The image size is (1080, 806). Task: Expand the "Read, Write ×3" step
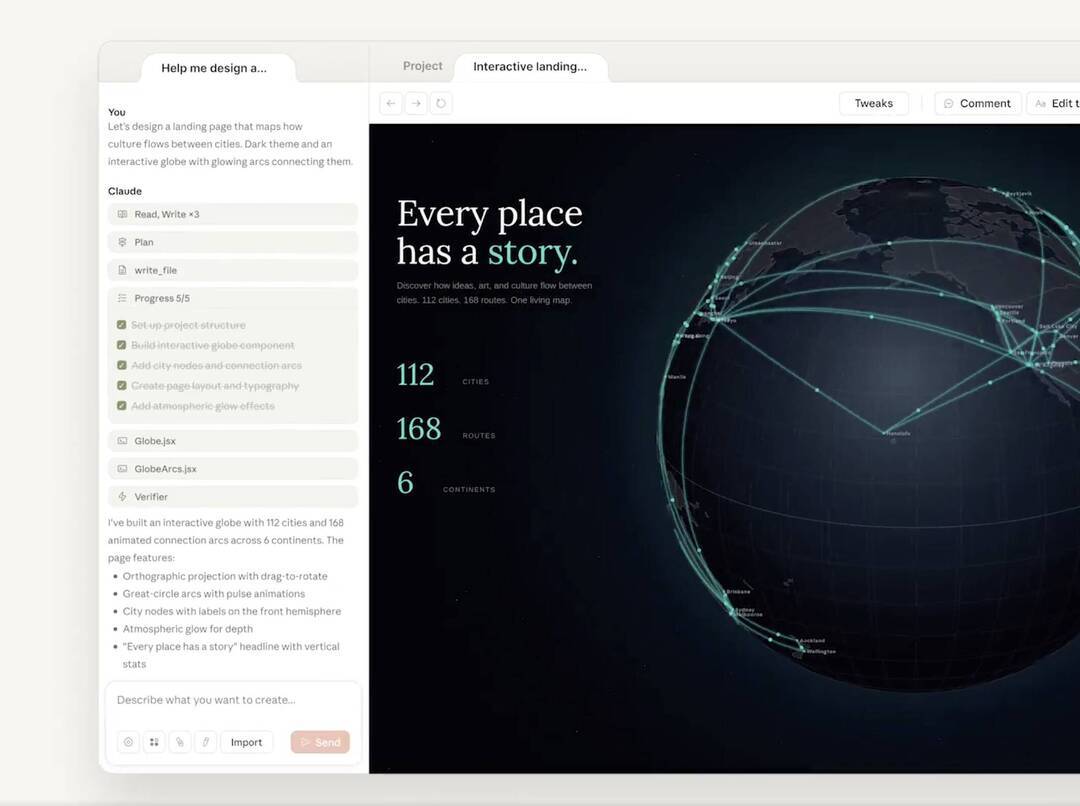233,214
